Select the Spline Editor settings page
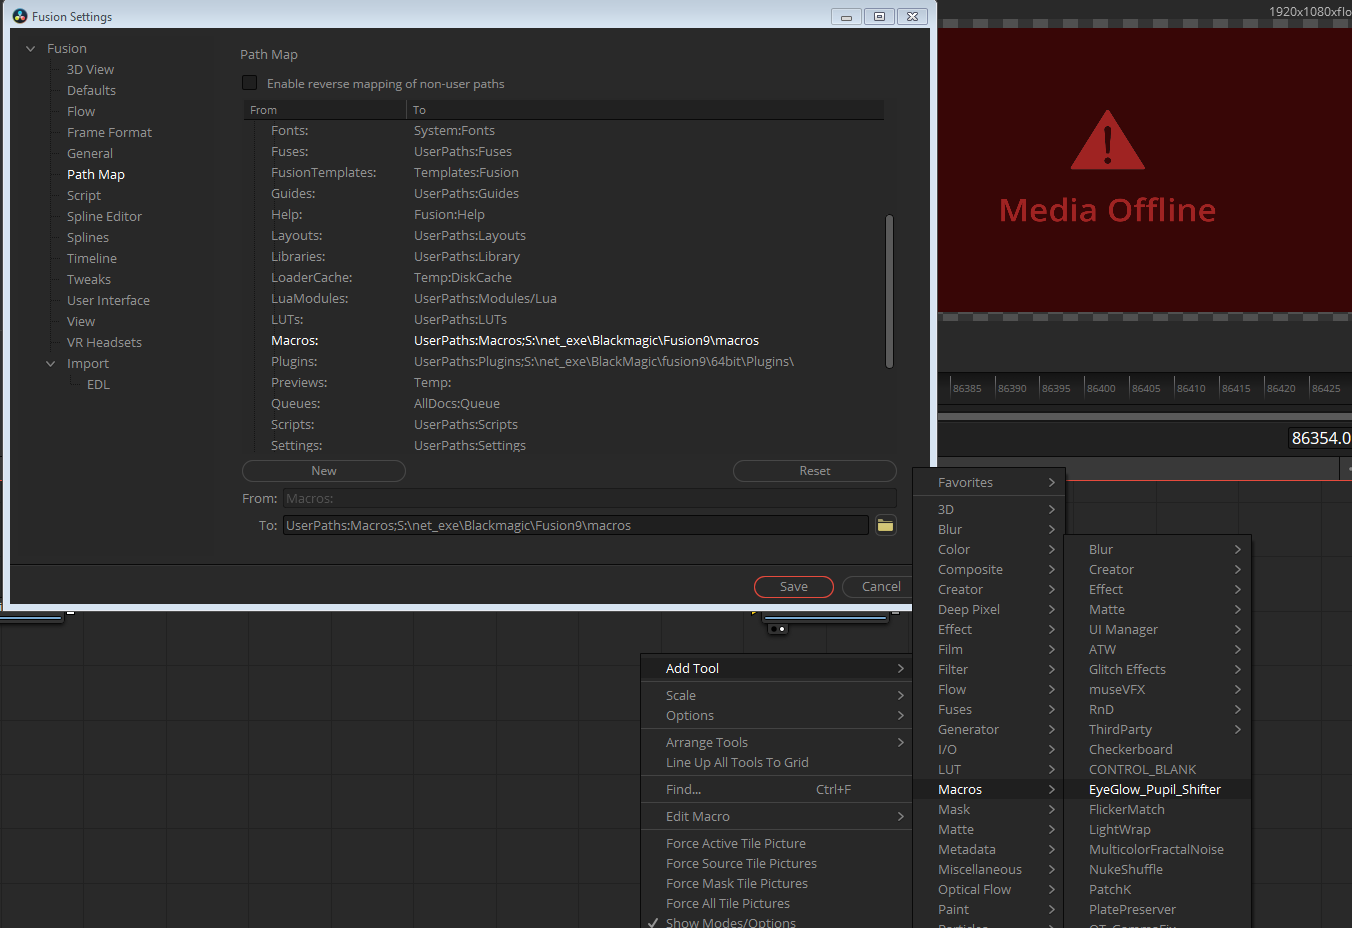Screen dimensions: 1352x928 pyautogui.click(x=104, y=216)
